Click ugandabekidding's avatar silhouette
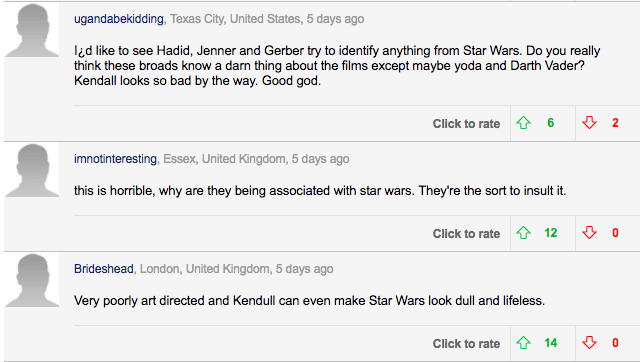Image resolution: width=641 pixels, height=362 pixels. tap(32, 30)
